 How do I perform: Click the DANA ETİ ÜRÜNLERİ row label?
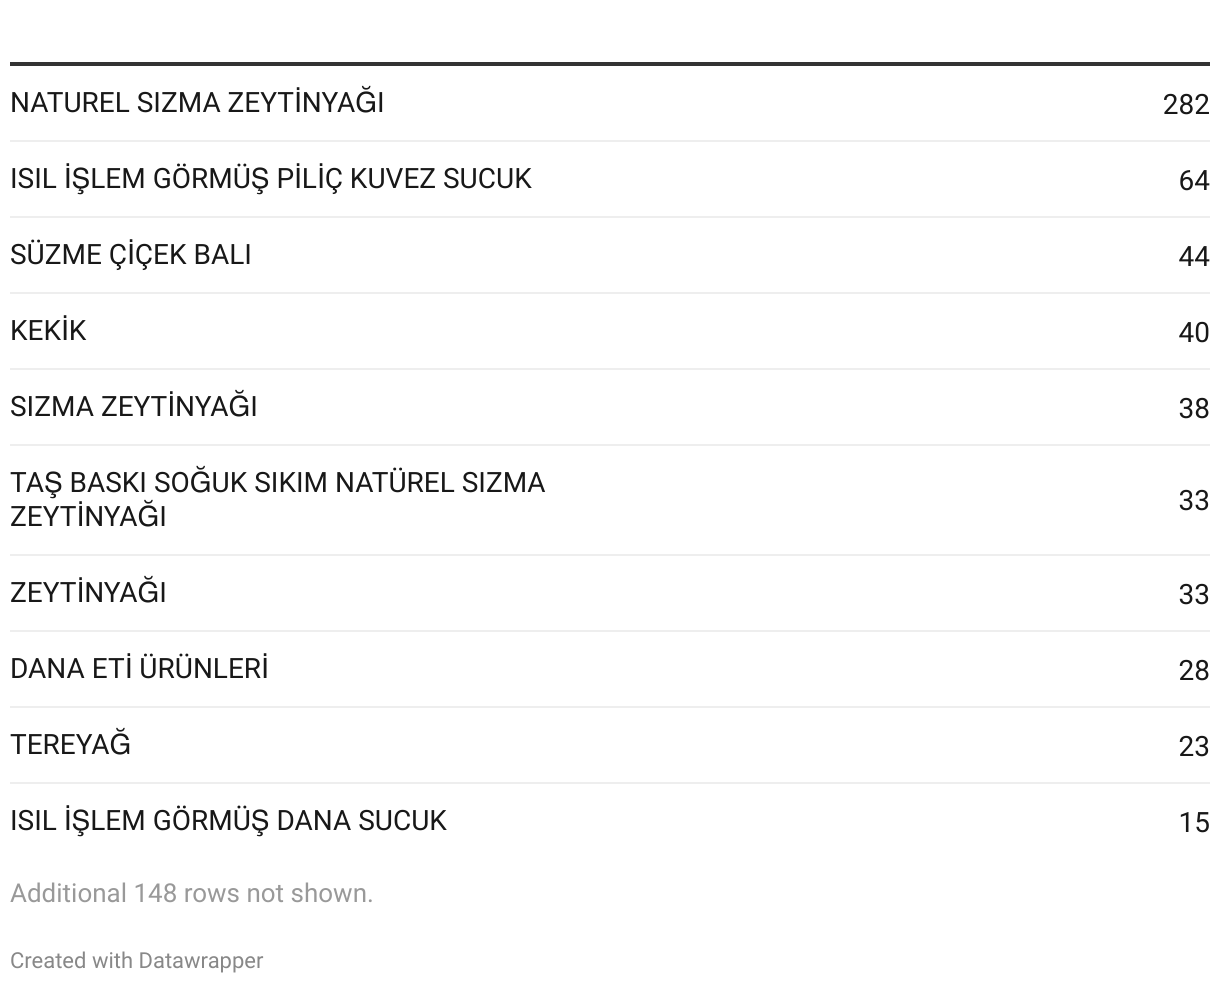coord(139,669)
